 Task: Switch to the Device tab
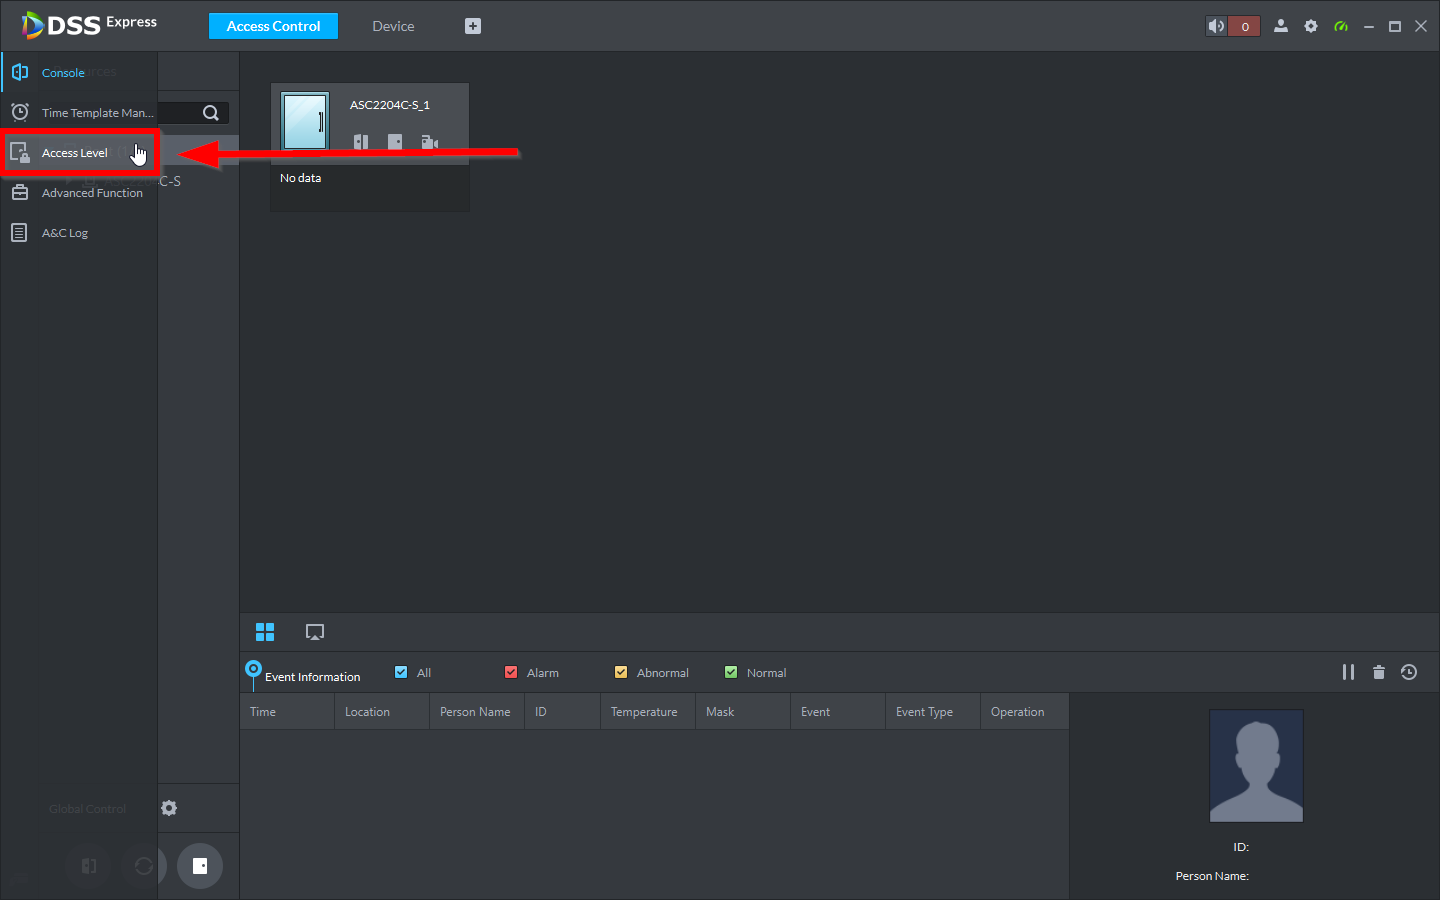click(393, 26)
